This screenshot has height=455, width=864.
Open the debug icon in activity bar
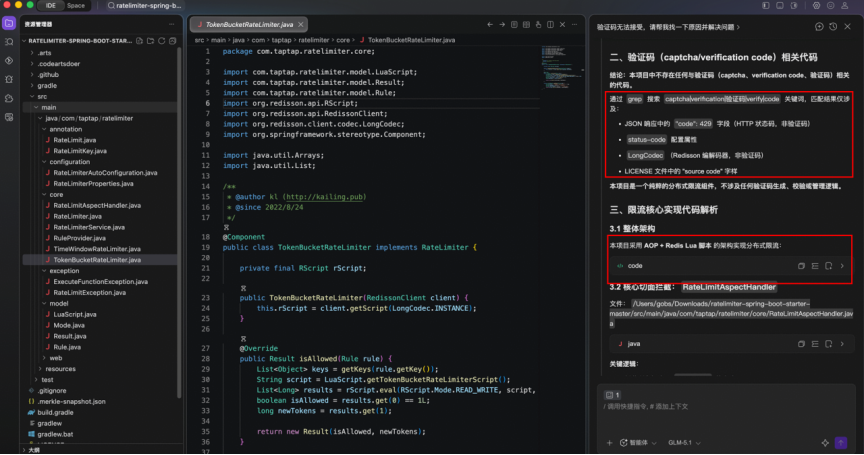pyautogui.click(x=9, y=79)
